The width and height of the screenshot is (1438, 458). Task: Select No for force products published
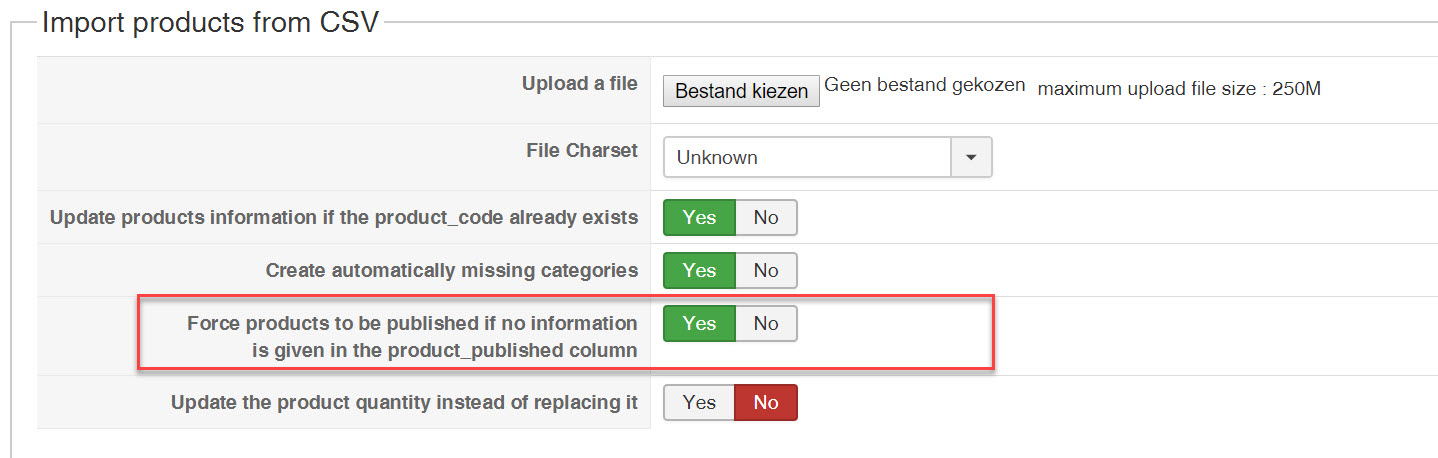(766, 323)
